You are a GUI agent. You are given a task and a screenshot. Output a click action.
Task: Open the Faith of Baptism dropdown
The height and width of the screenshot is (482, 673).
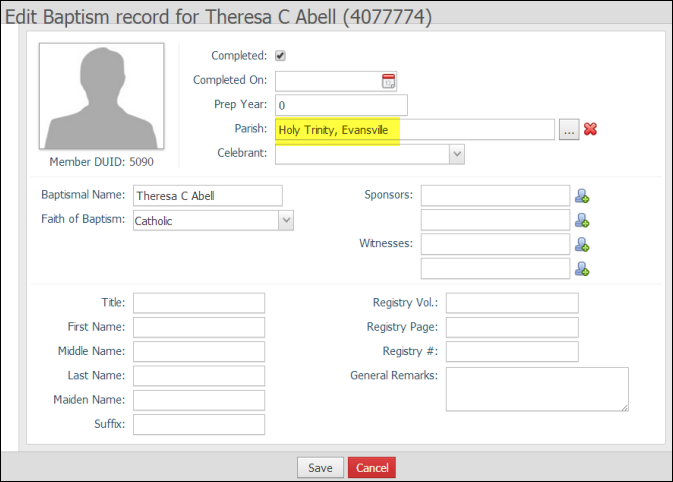(x=285, y=221)
